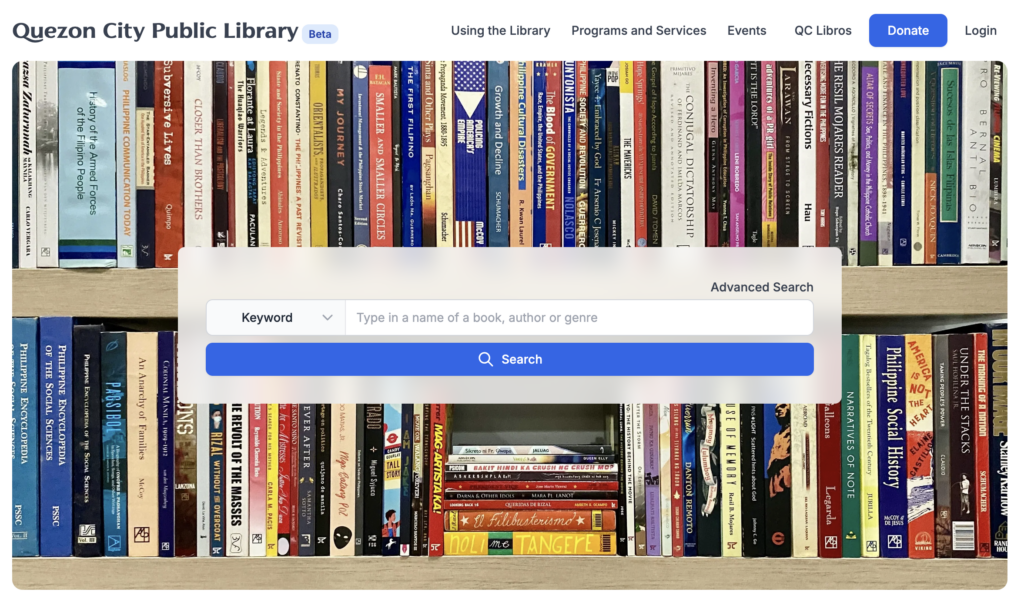Focus the book, author or genre search field
Screen dimensions: 1024x602
tap(578, 318)
